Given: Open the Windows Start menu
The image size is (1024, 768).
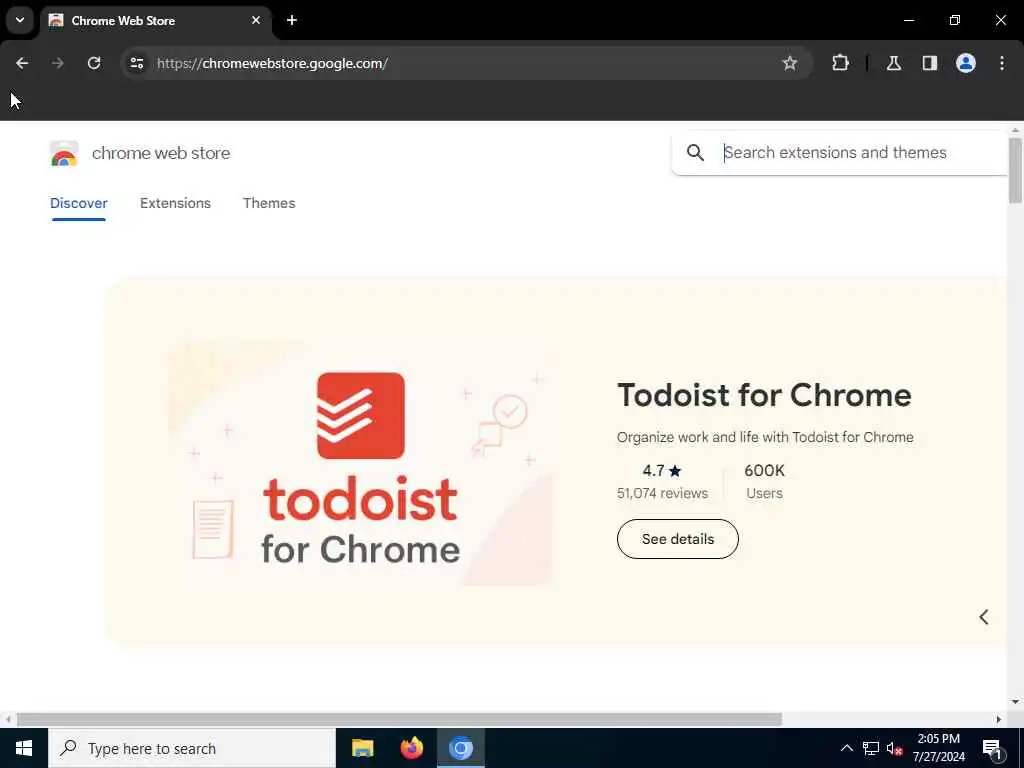Looking at the screenshot, I should click(24, 748).
